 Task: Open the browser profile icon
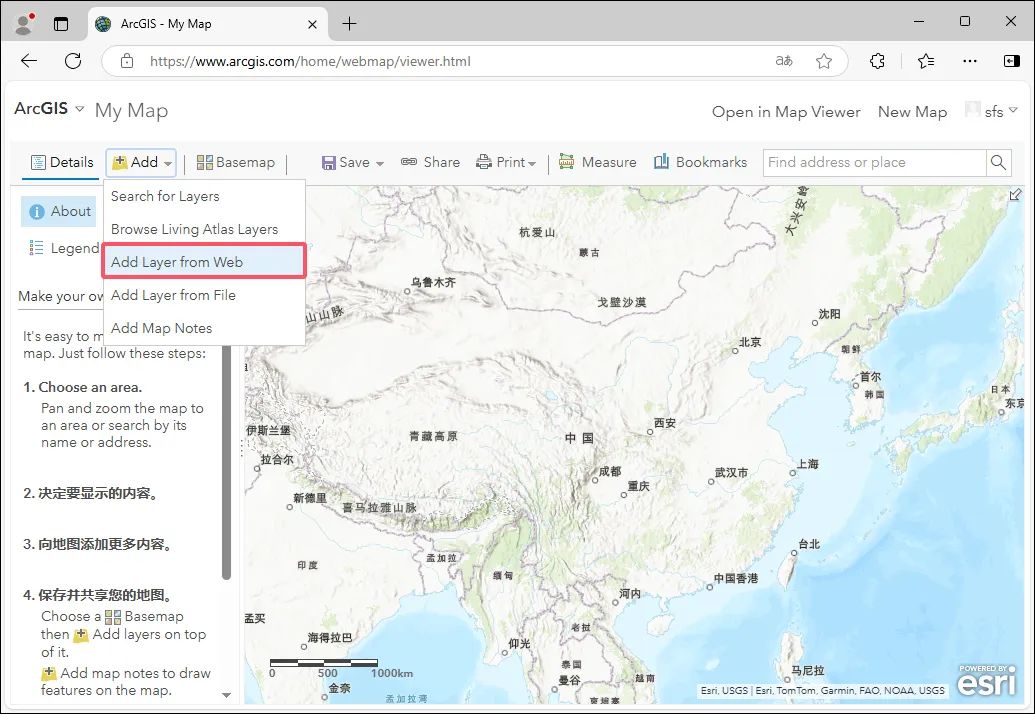pyautogui.click(x=25, y=24)
